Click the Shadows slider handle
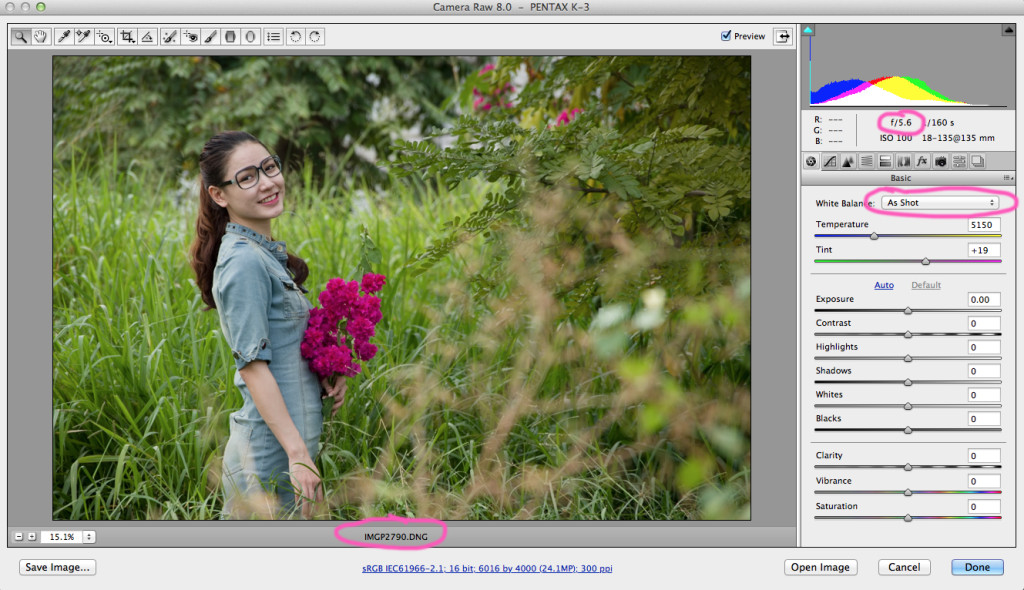This screenshot has width=1024, height=590. pos(908,382)
